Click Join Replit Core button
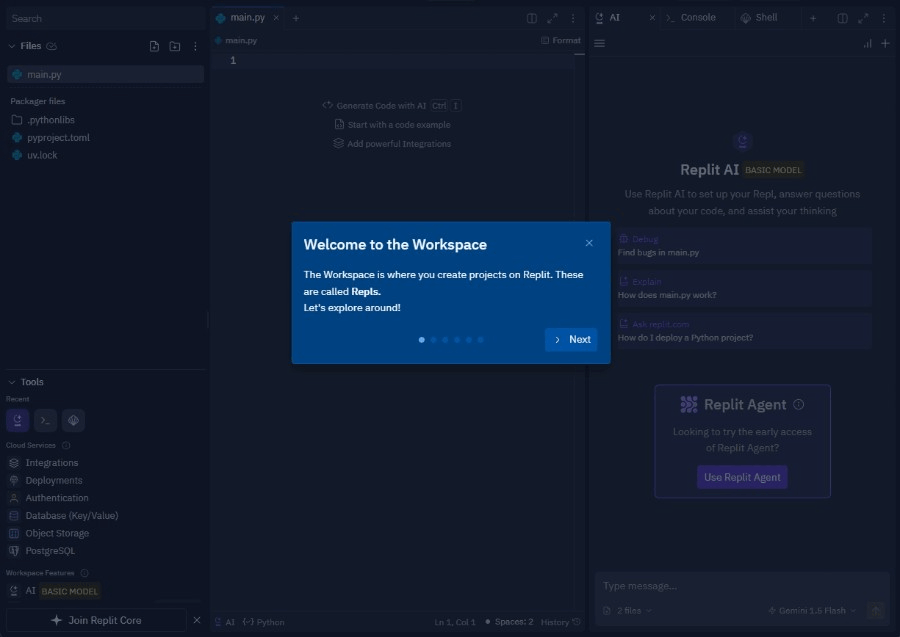 96,620
